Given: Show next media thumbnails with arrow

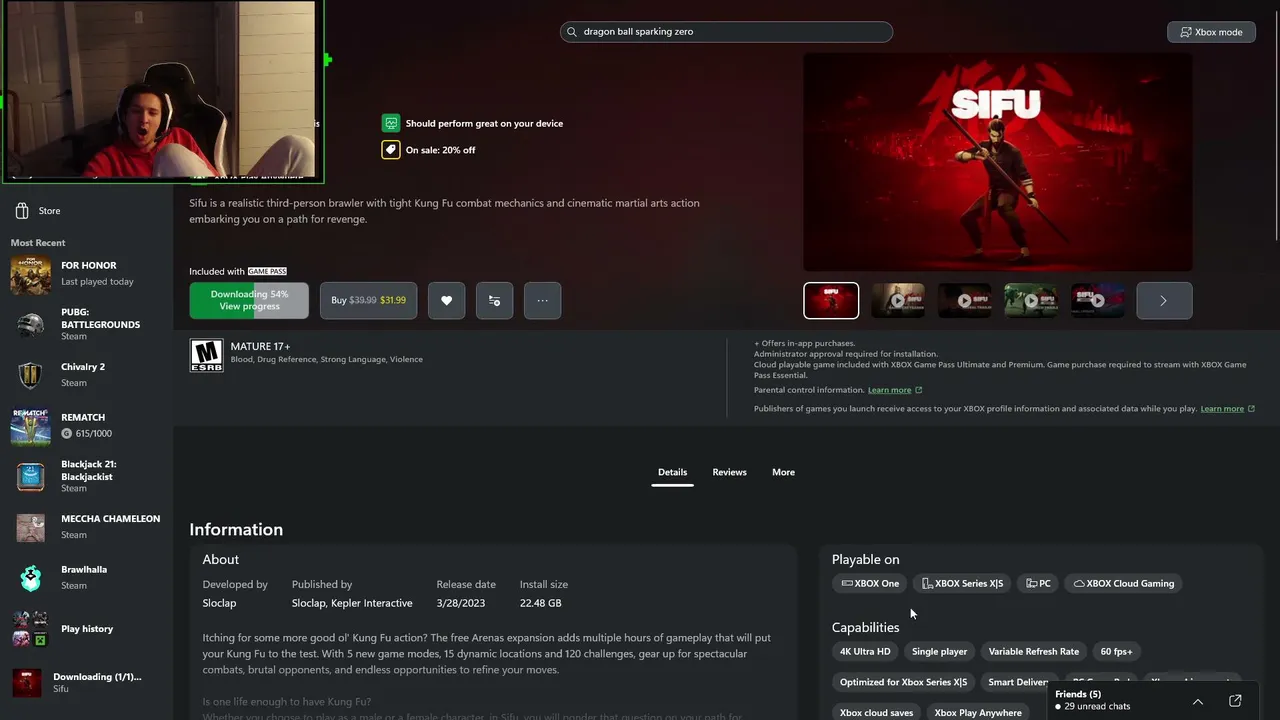Looking at the screenshot, I should pyautogui.click(x=1164, y=300).
